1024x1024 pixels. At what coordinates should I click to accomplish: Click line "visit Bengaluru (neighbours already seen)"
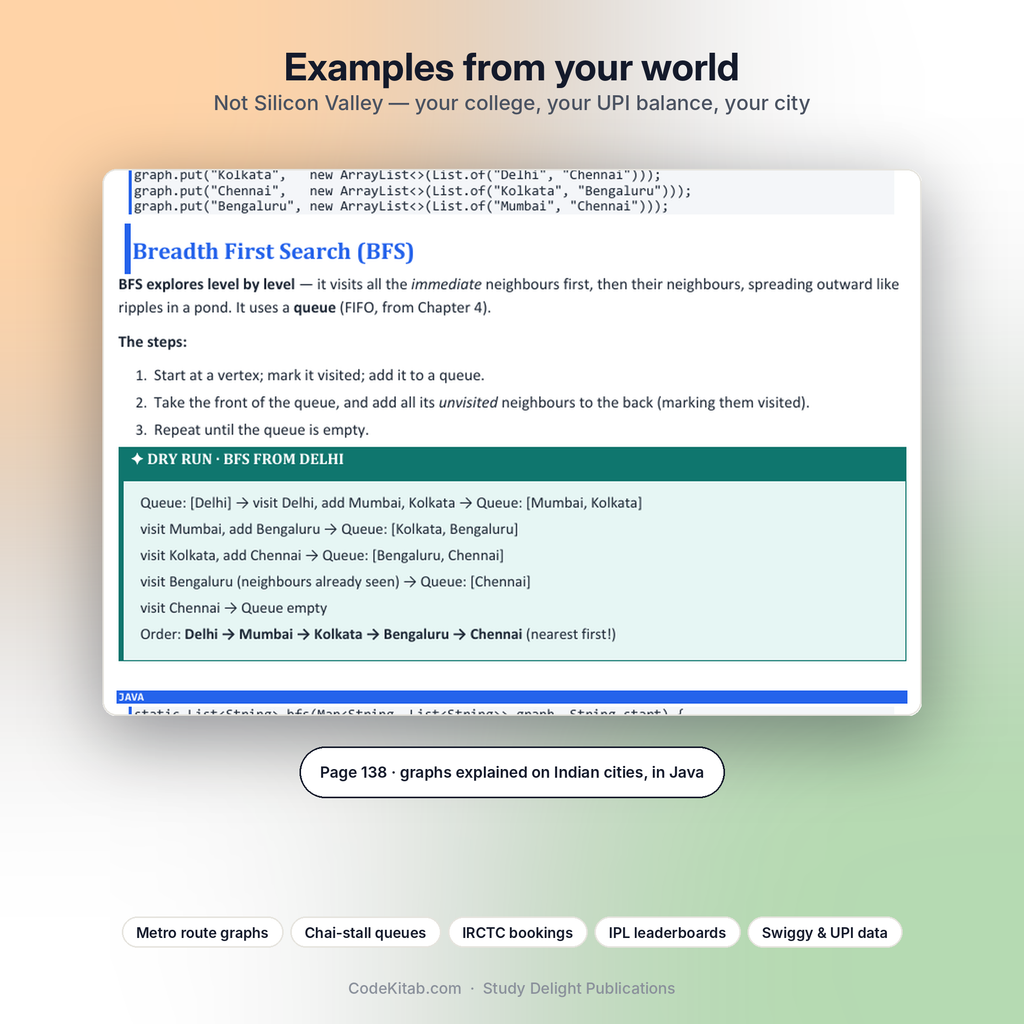tap(335, 581)
